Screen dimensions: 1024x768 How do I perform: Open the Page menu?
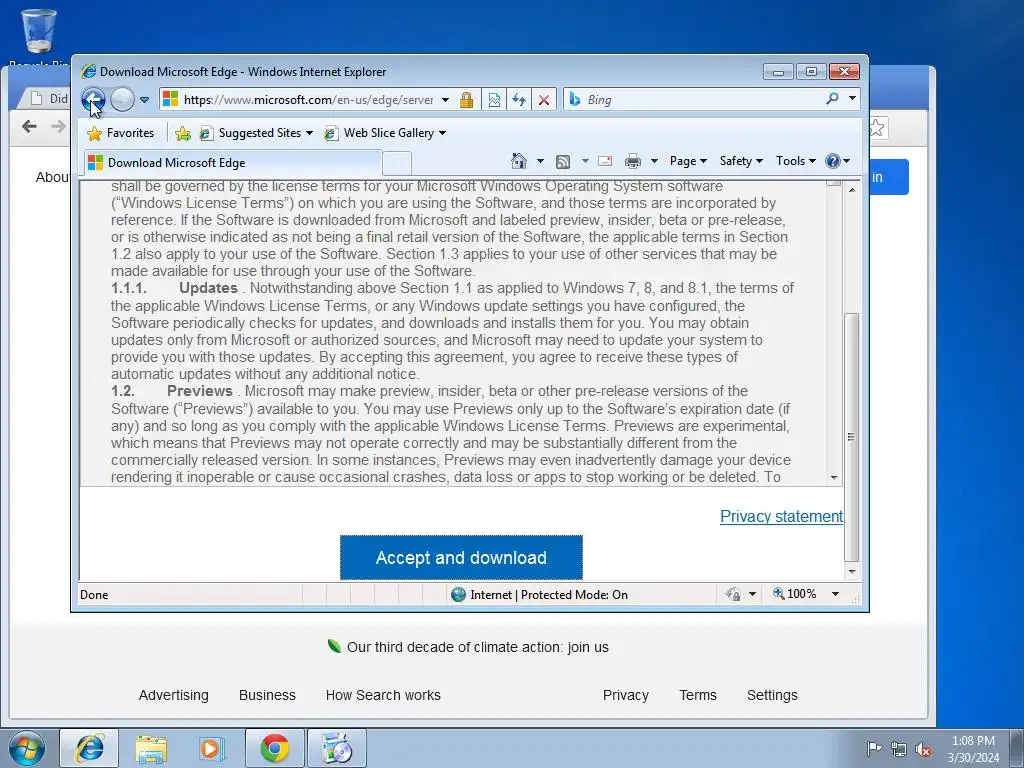(x=688, y=161)
